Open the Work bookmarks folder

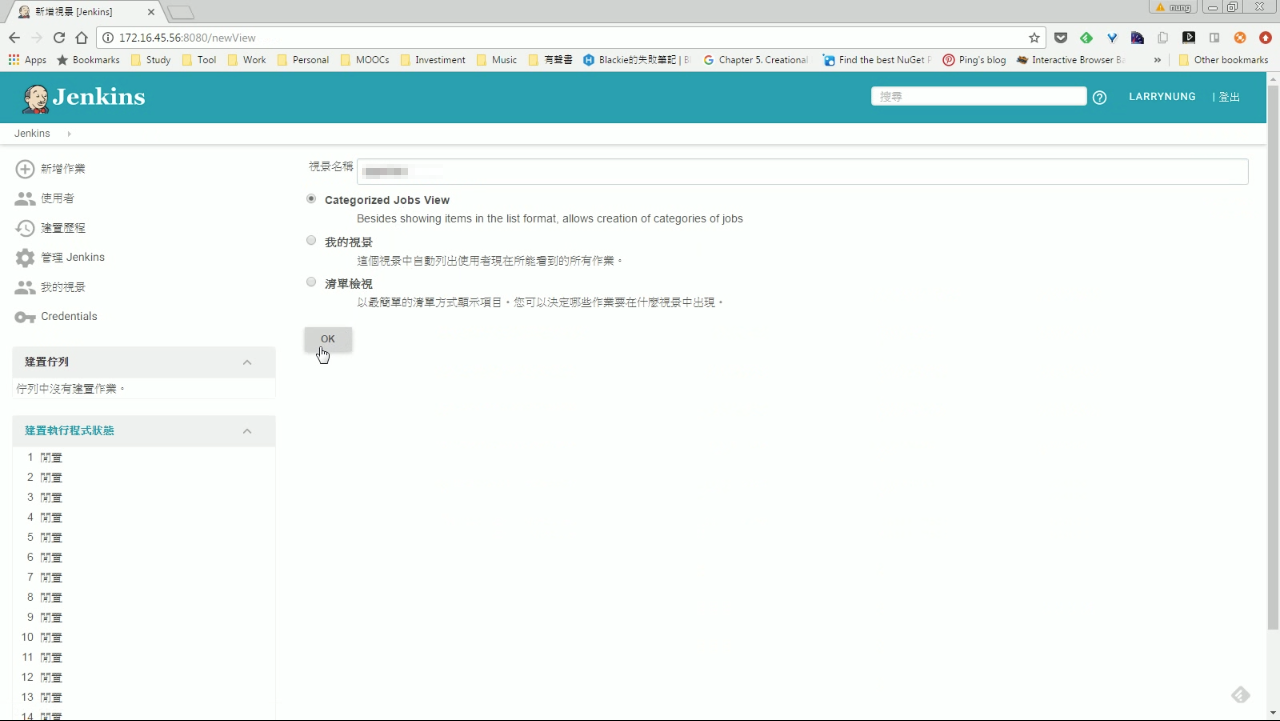[x=246, y=60]
